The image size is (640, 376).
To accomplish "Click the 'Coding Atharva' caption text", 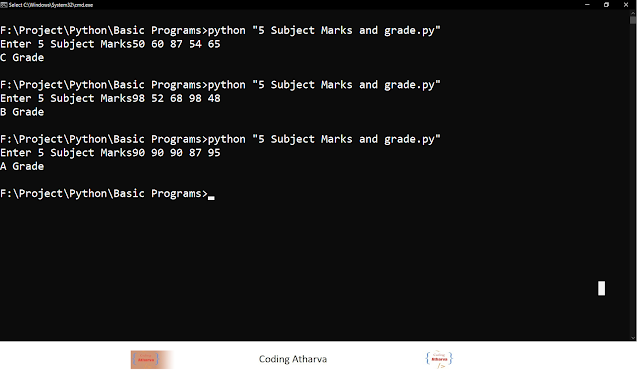I will [x=293, y=359].
